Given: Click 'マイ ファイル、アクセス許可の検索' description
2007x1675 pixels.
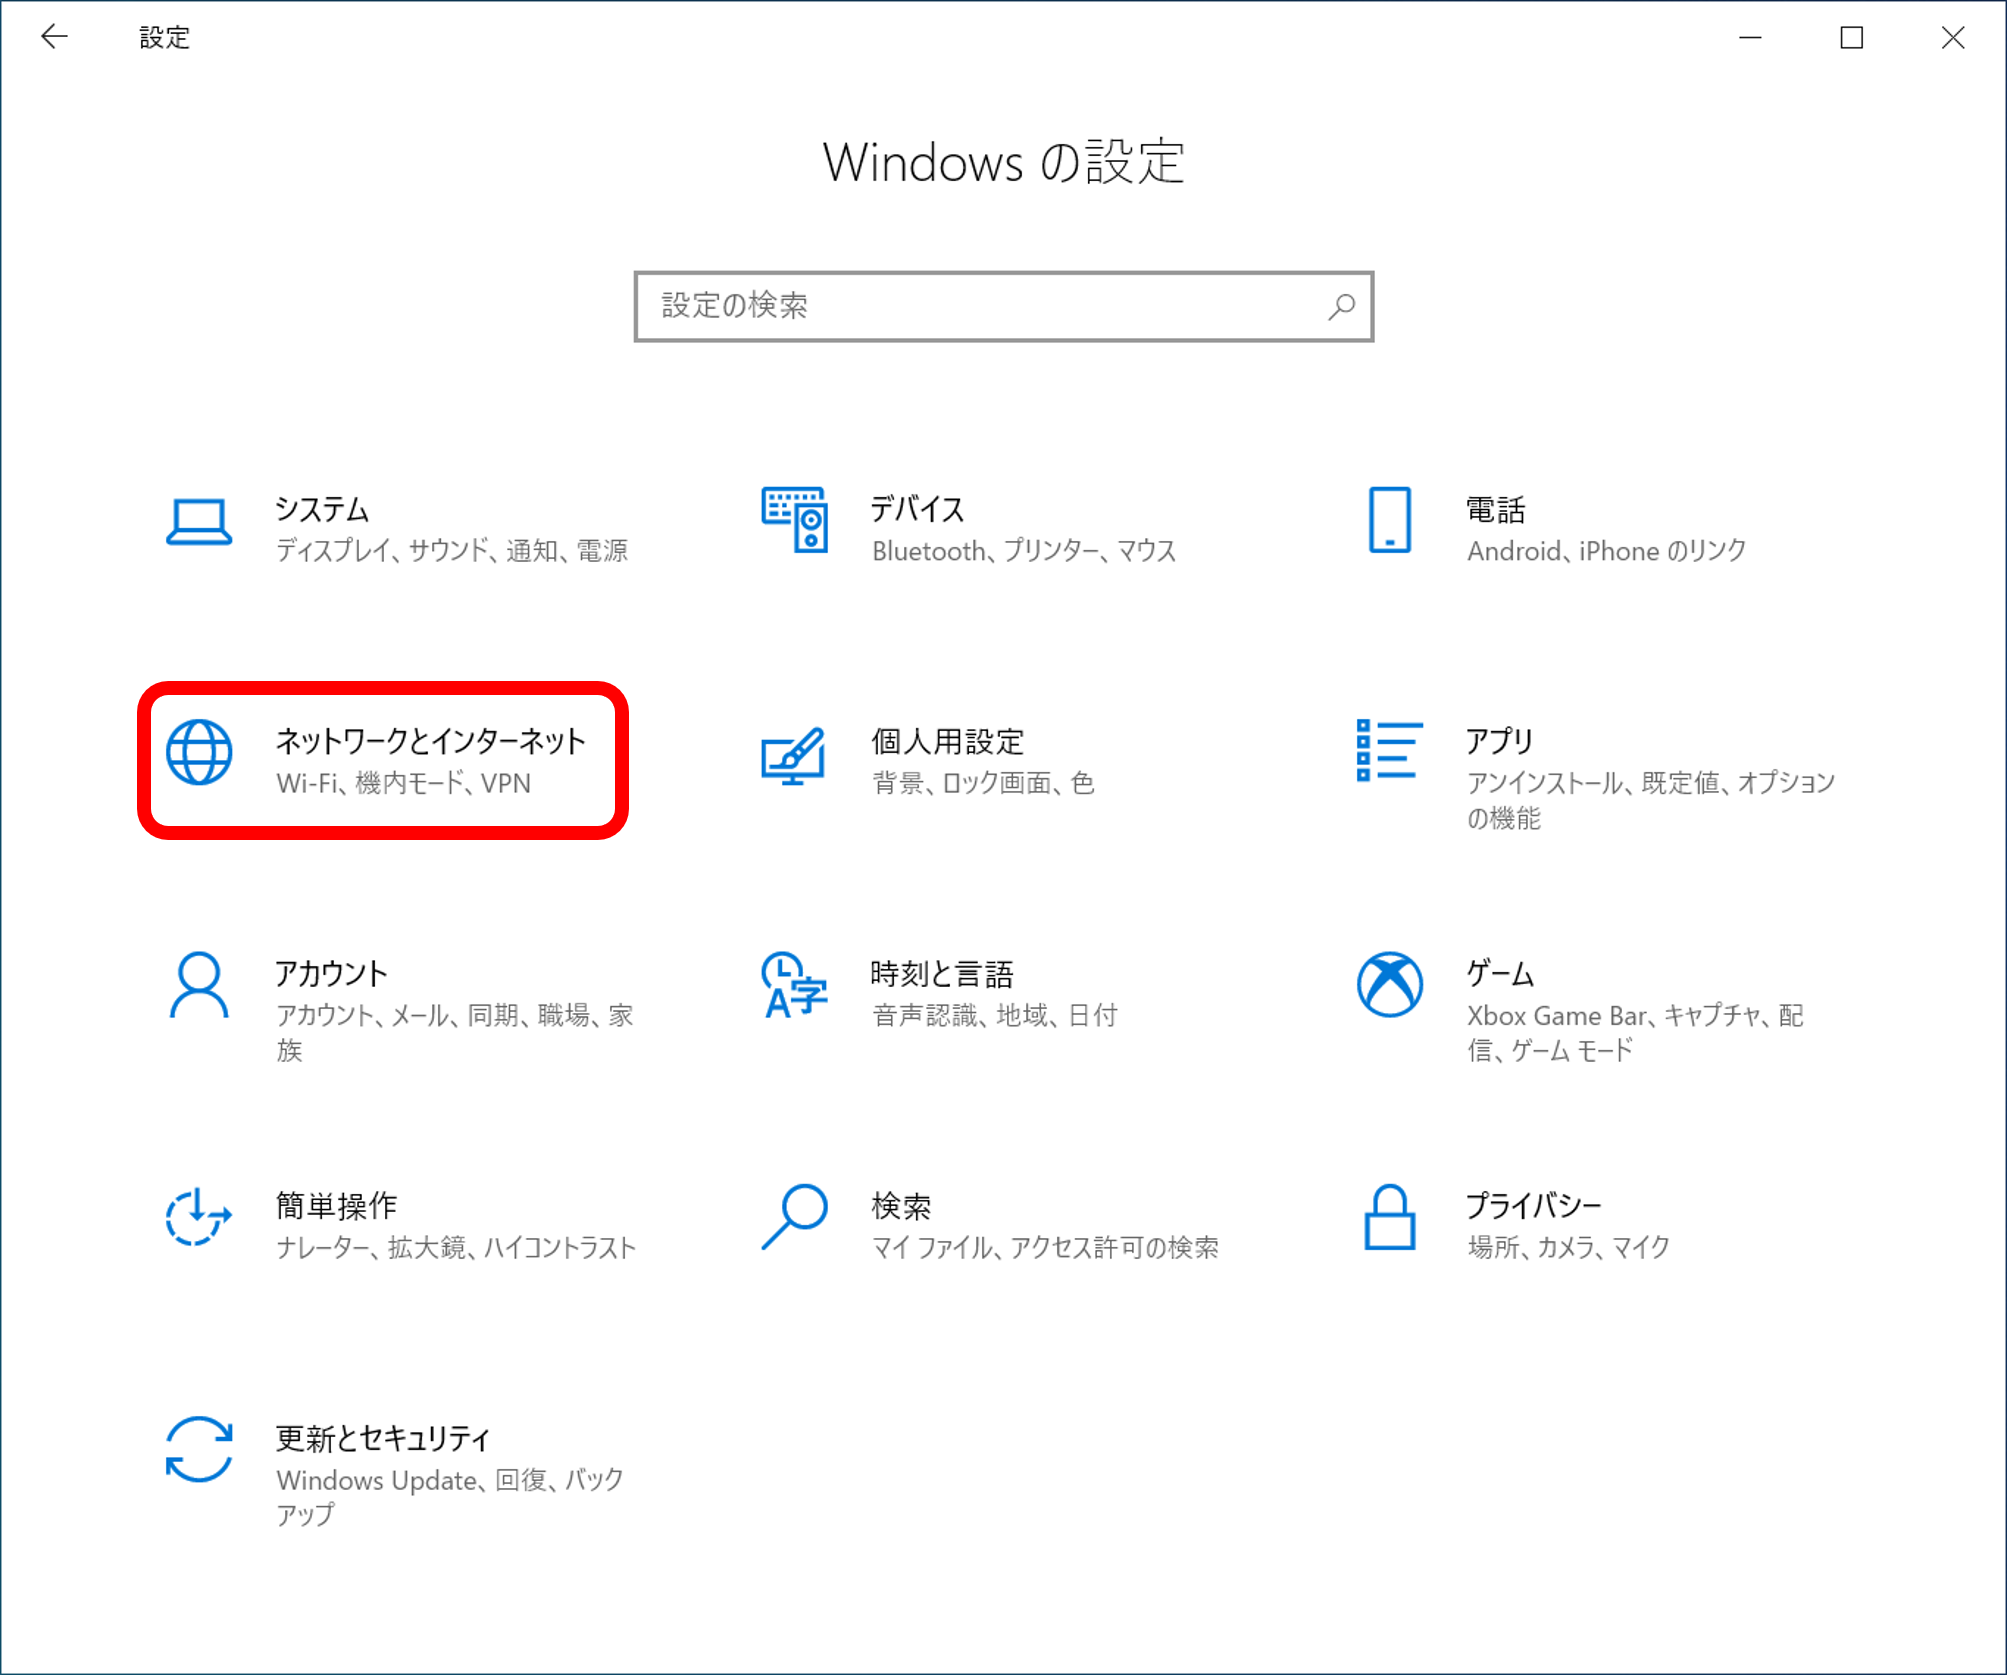Looking at the screenshot, I should point(1045,1247).
